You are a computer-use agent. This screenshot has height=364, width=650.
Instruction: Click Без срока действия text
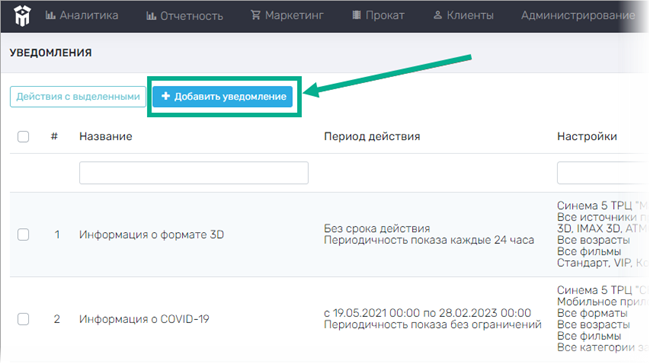(377, 228)
